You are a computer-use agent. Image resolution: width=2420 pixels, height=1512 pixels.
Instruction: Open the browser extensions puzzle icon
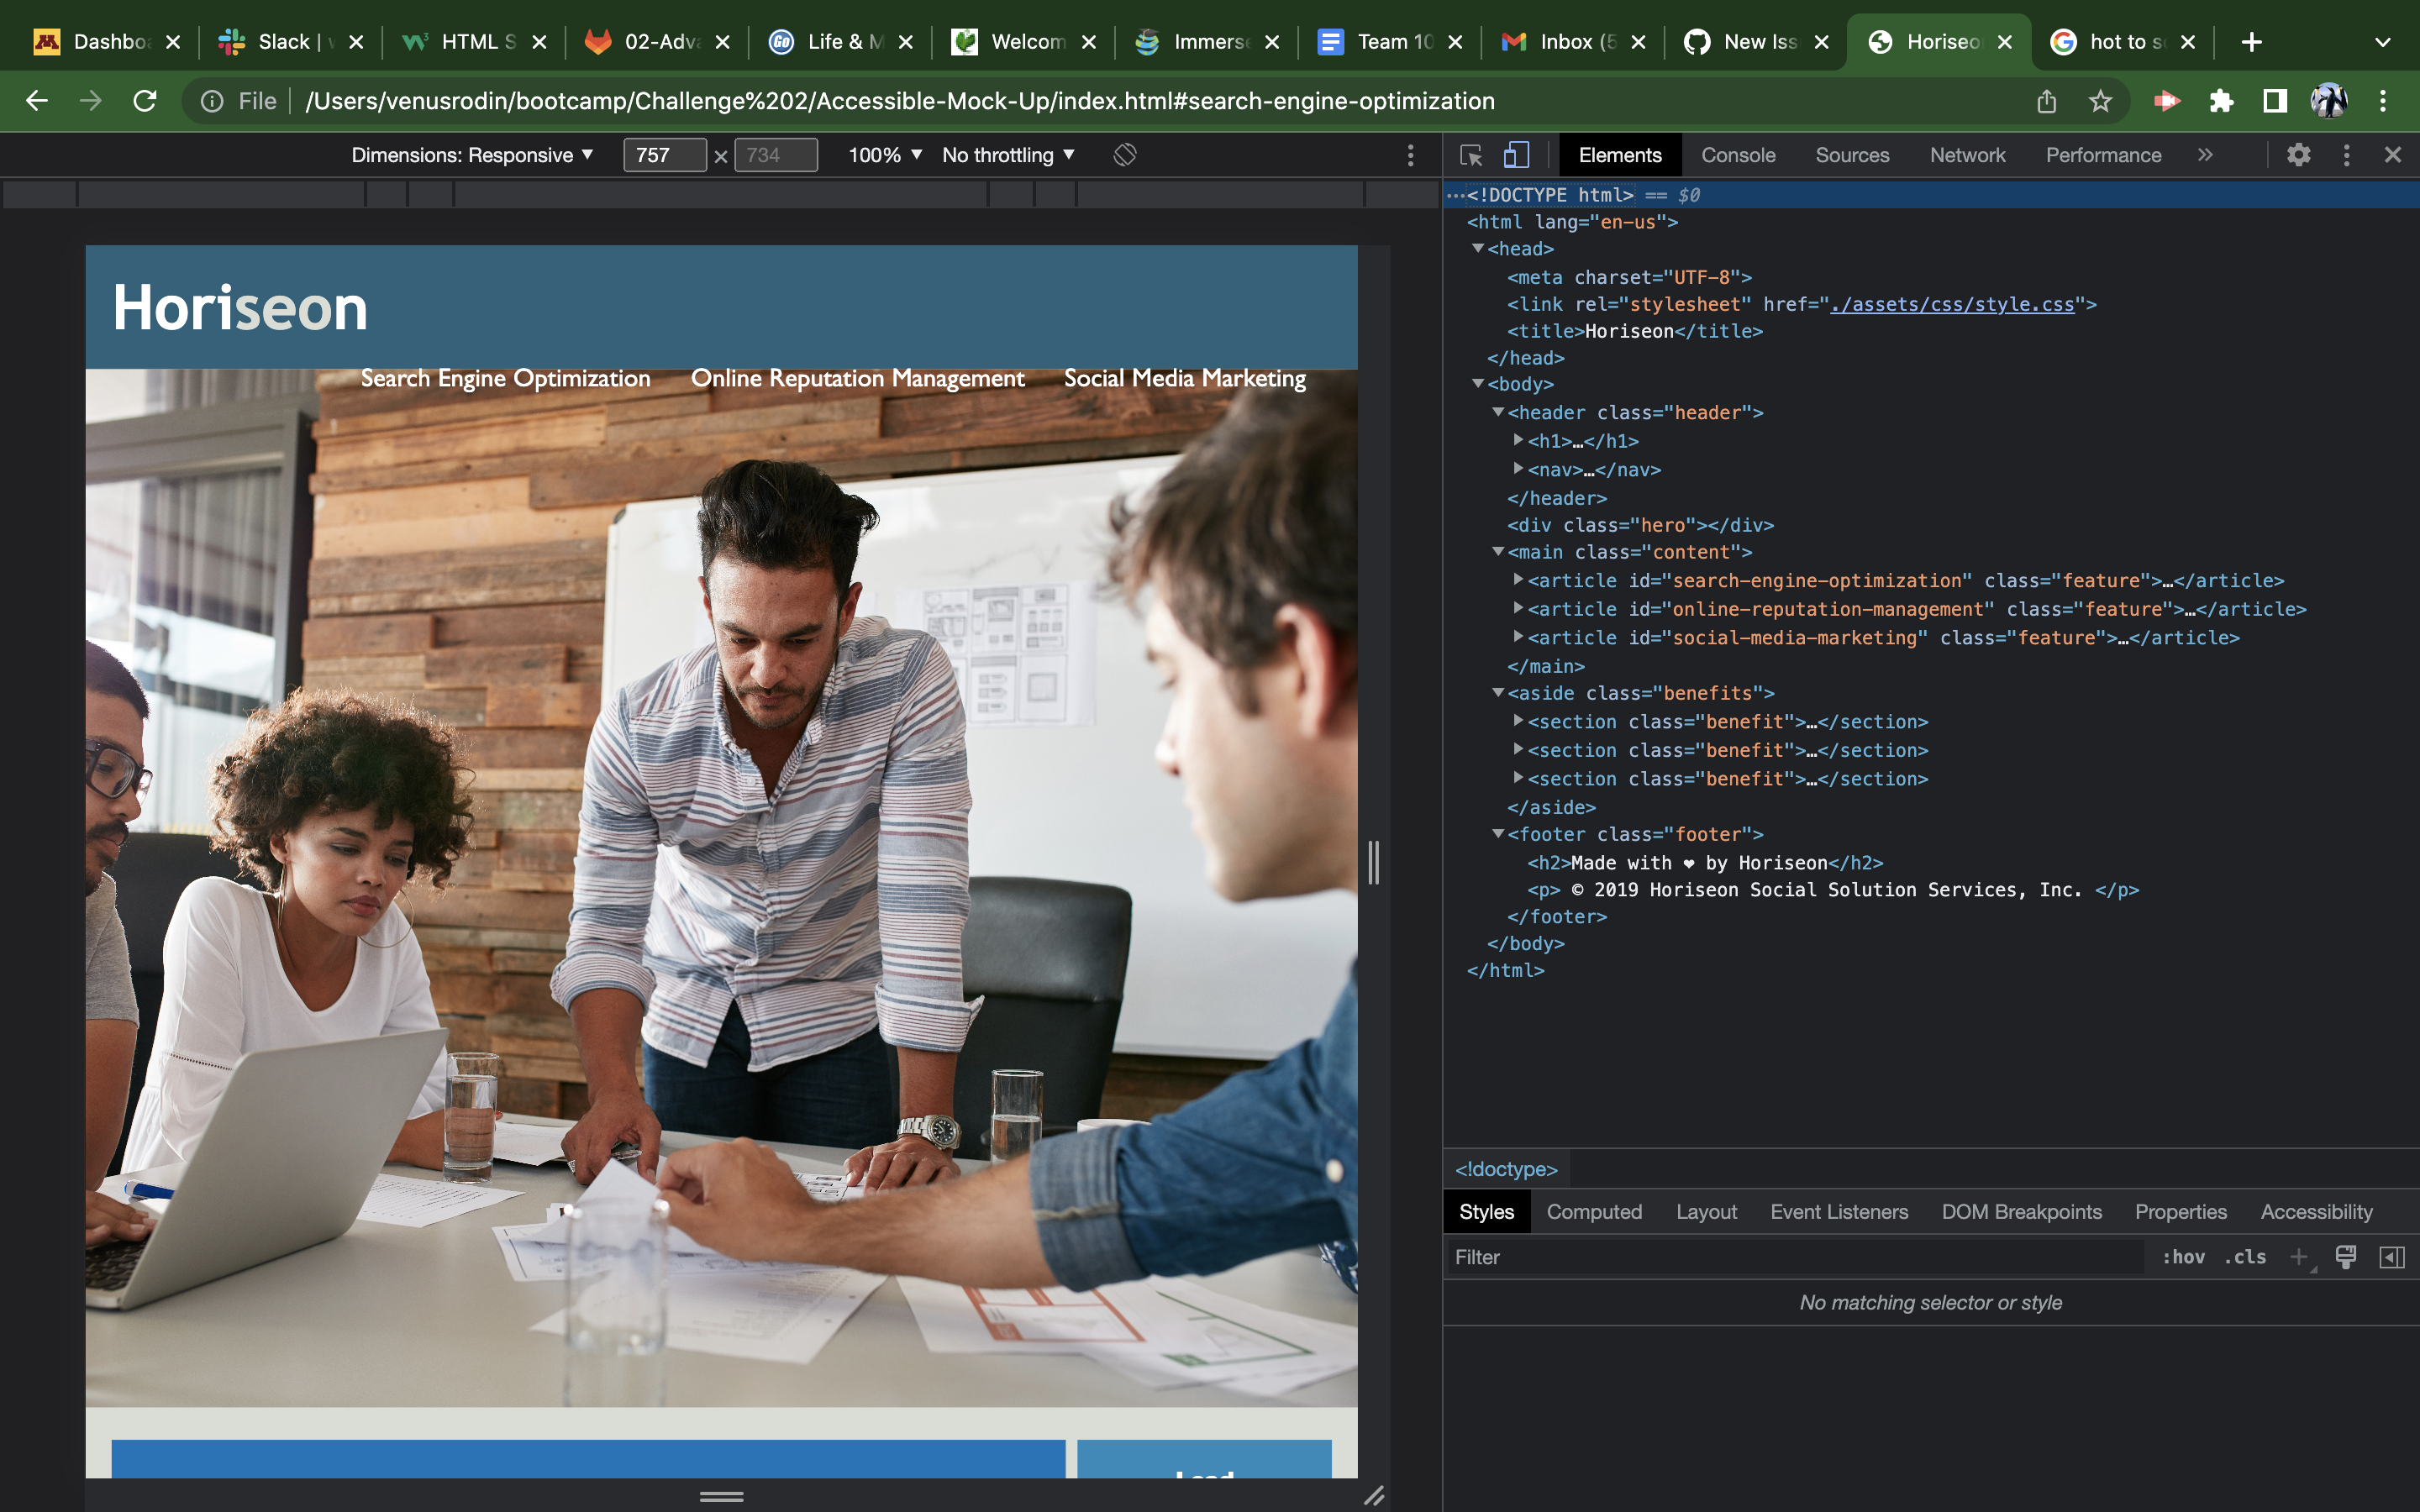pyautogui.click(x=2222, y=100)
